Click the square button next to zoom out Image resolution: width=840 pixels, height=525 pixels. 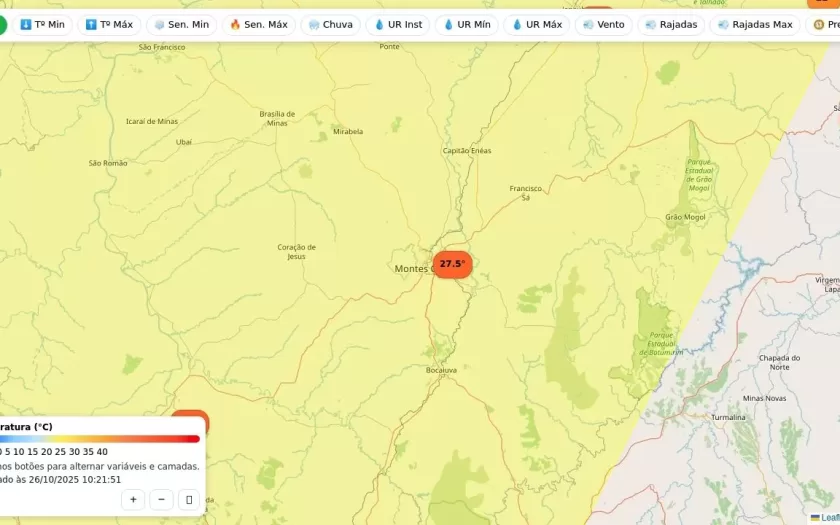tap(189, 500)
